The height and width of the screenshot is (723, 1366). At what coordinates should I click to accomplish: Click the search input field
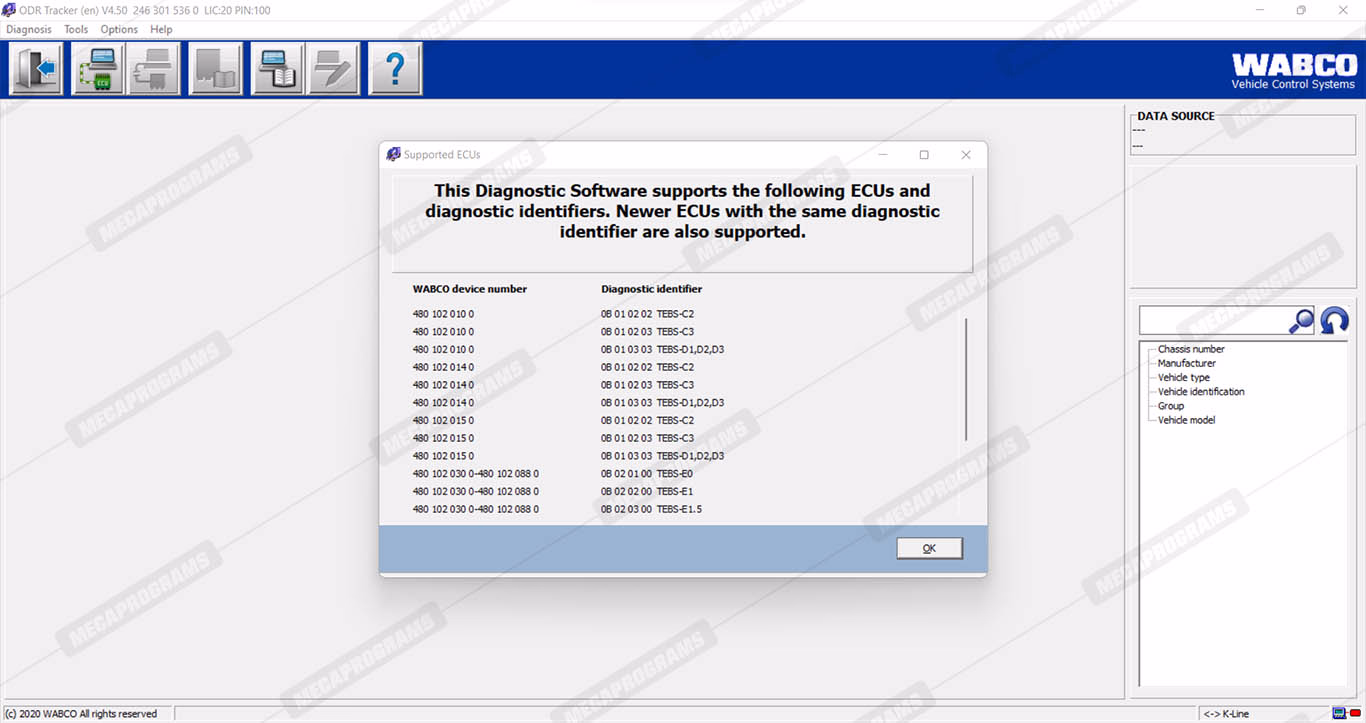pos(1212,321)
